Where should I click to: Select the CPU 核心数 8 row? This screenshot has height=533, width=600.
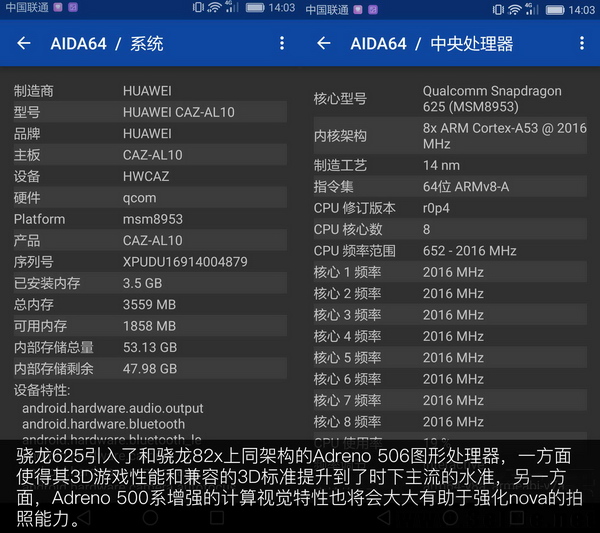[x=450, y=230]
